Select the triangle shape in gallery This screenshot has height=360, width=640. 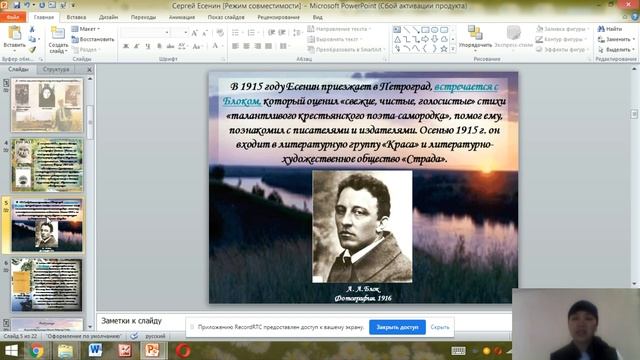[x=397, y=39]
